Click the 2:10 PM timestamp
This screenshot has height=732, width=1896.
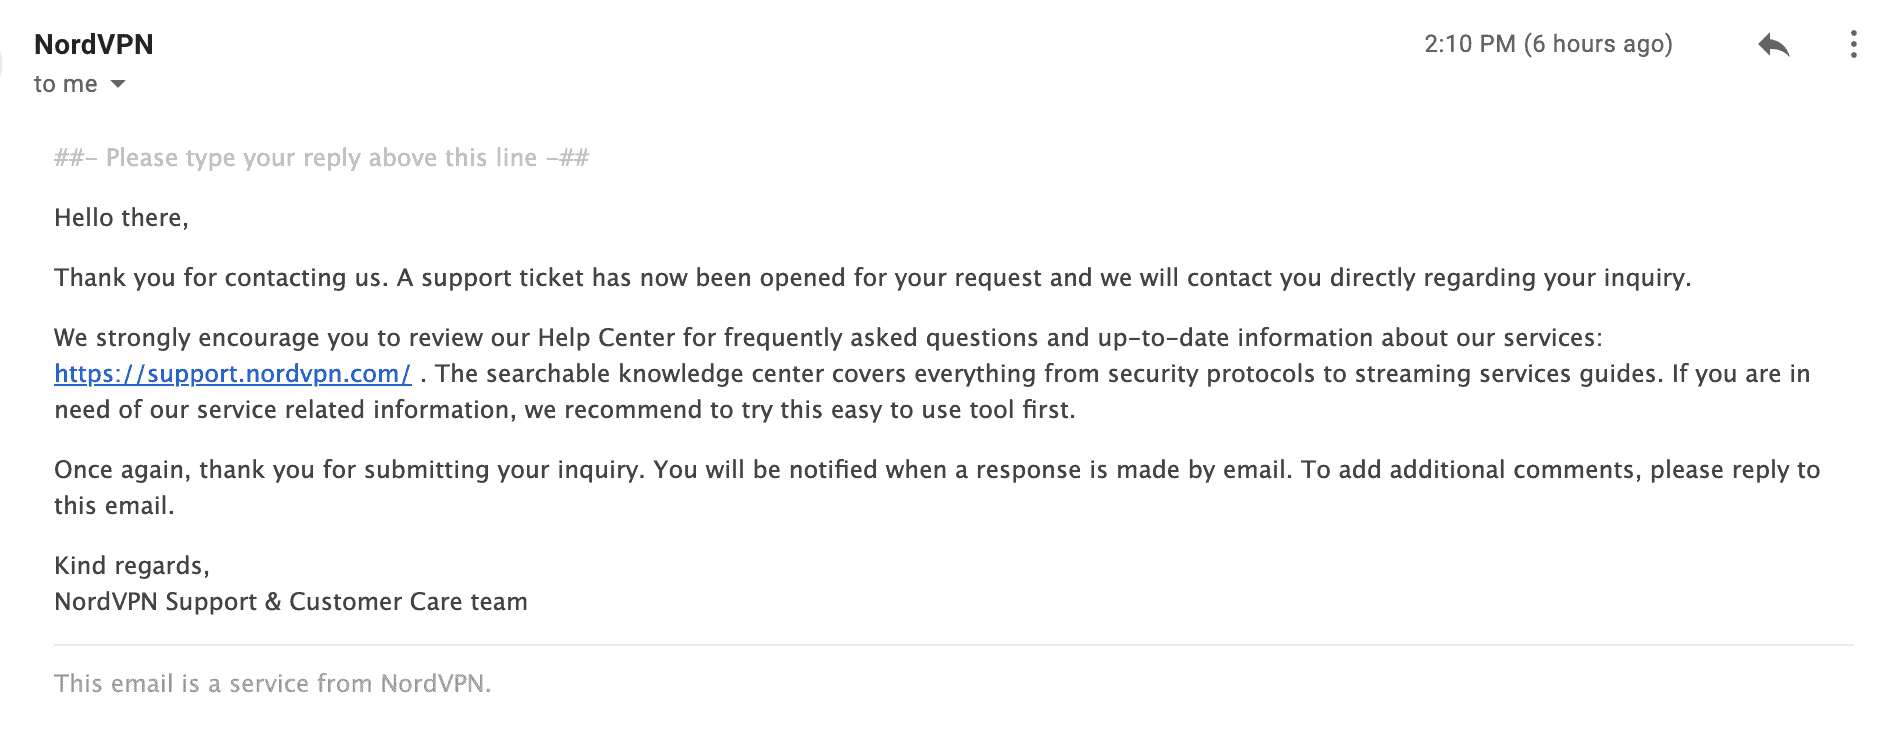coord(1469,44)
